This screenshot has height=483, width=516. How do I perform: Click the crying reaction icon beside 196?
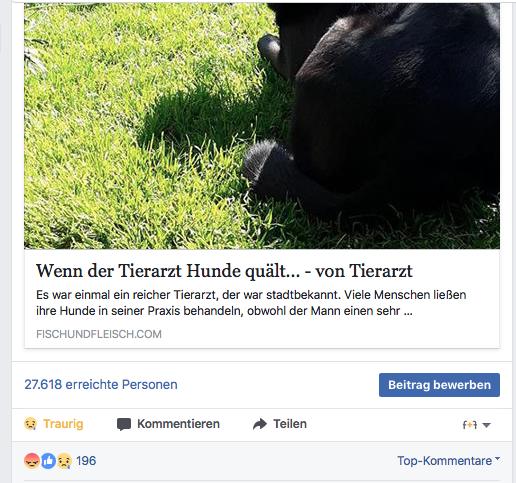[x=64, y=461]
